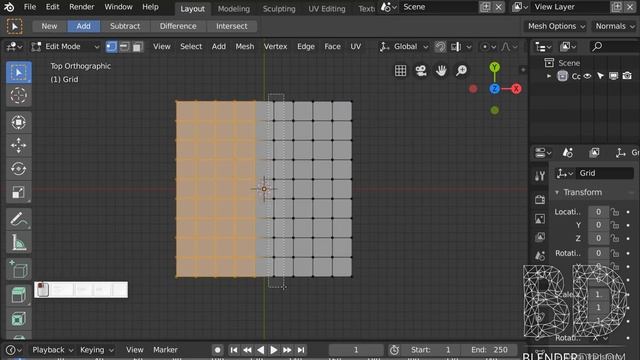
Task: Switch to vertex select mode
Action: point(111,47)
